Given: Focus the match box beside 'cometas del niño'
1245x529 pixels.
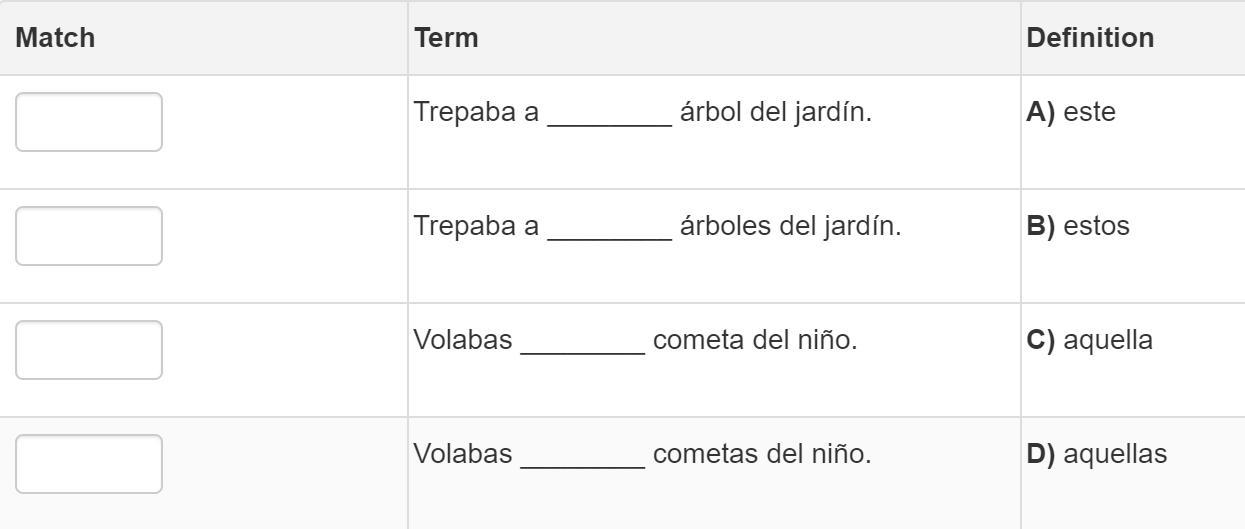Looking at the screenshot, I should tap(89, 464).
